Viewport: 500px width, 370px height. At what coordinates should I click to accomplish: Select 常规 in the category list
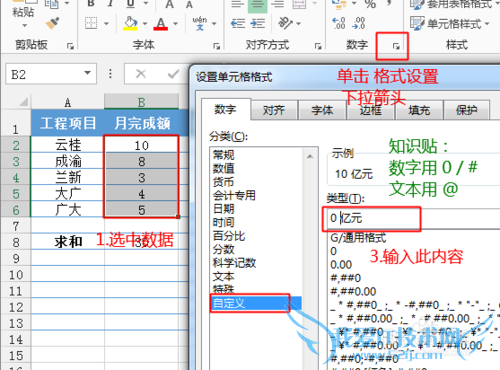pyautogui.click(x=224, y=155)
